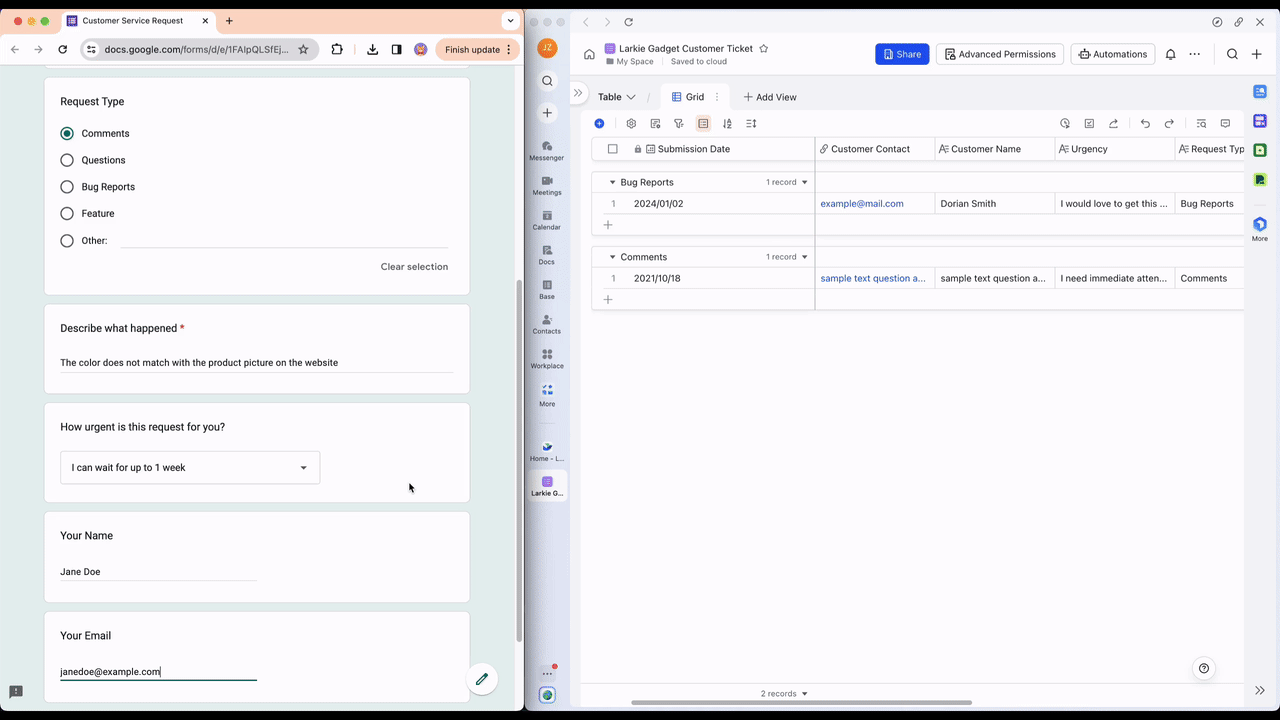Click the blue Share button
Viewport: 1280px width, 720px height.
point(901,54)
